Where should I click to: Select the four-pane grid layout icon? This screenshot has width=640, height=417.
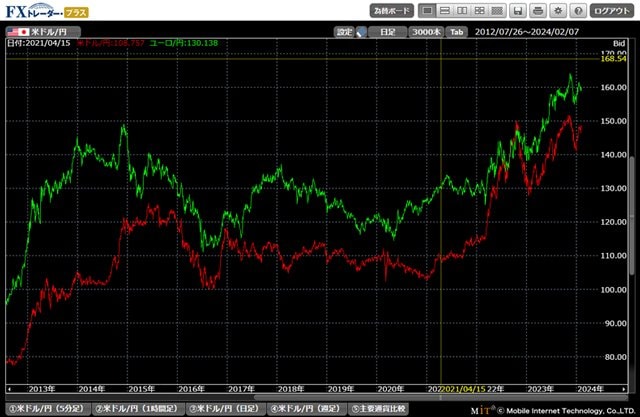click(x=480, y=10)
